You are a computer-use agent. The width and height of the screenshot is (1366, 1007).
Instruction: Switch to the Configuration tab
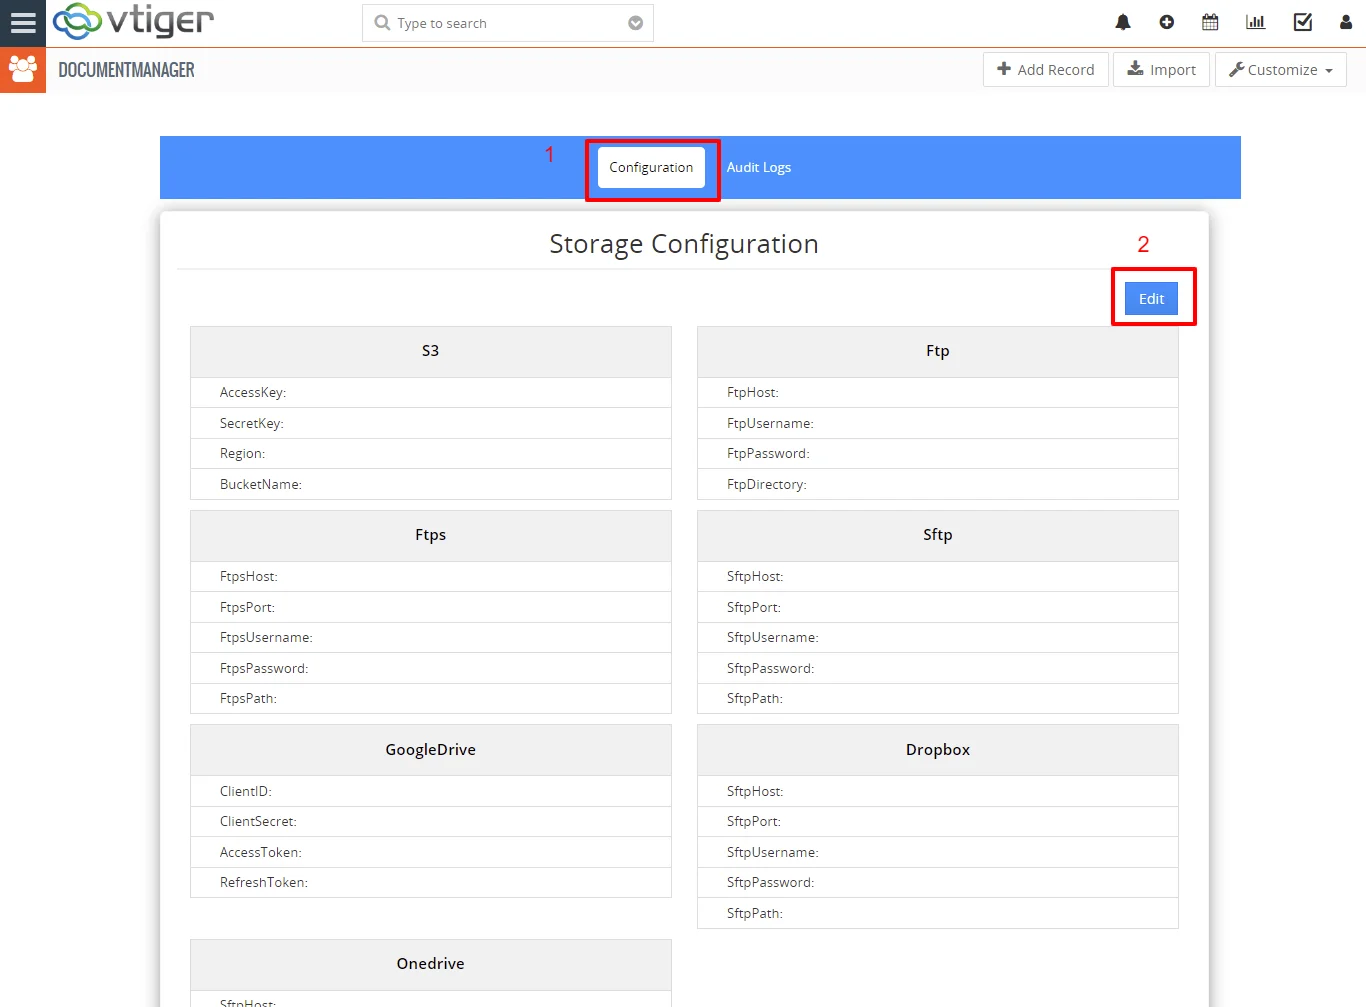pyautogui.click(x=651, y=167)
